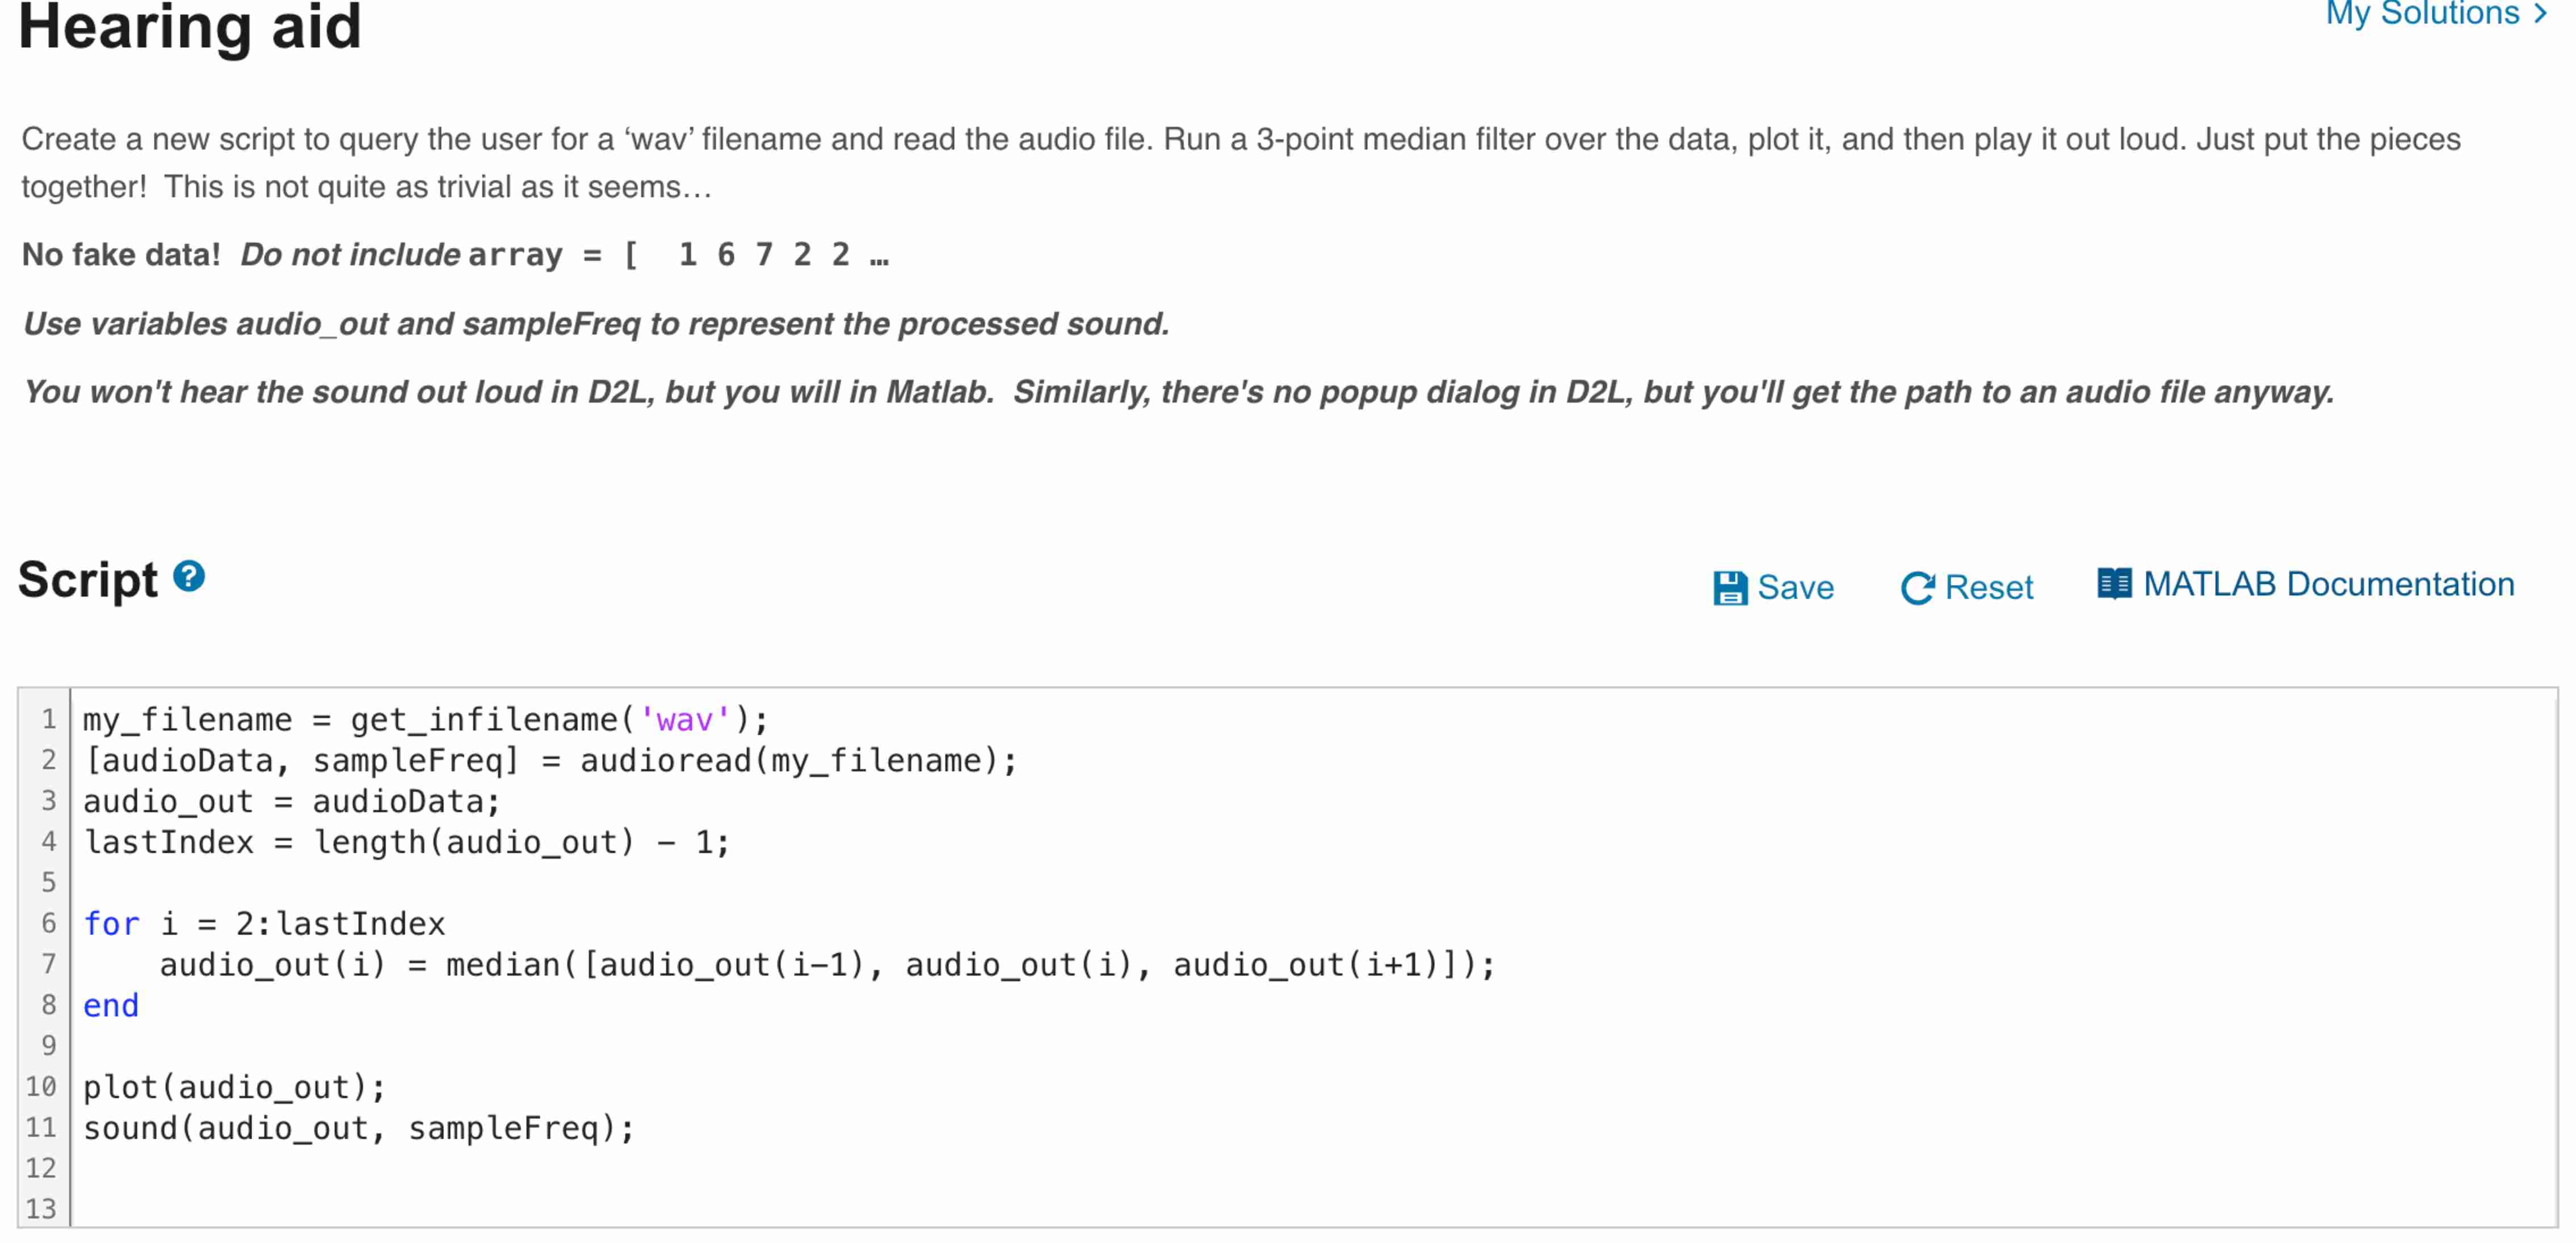Click the end keyword on line 8
The width and height of the screenshot is (2576, 1243).
pyautogui.click(x=110, y=1005)
